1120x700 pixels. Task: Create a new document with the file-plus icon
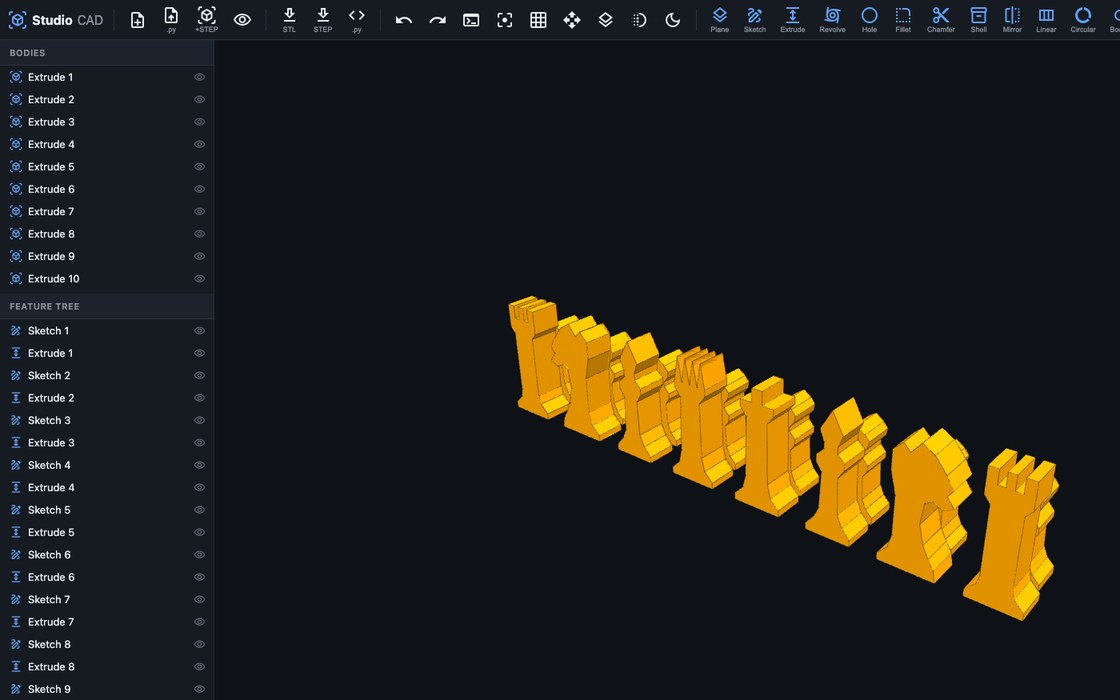pyautogui.click(x=137, y=20)
